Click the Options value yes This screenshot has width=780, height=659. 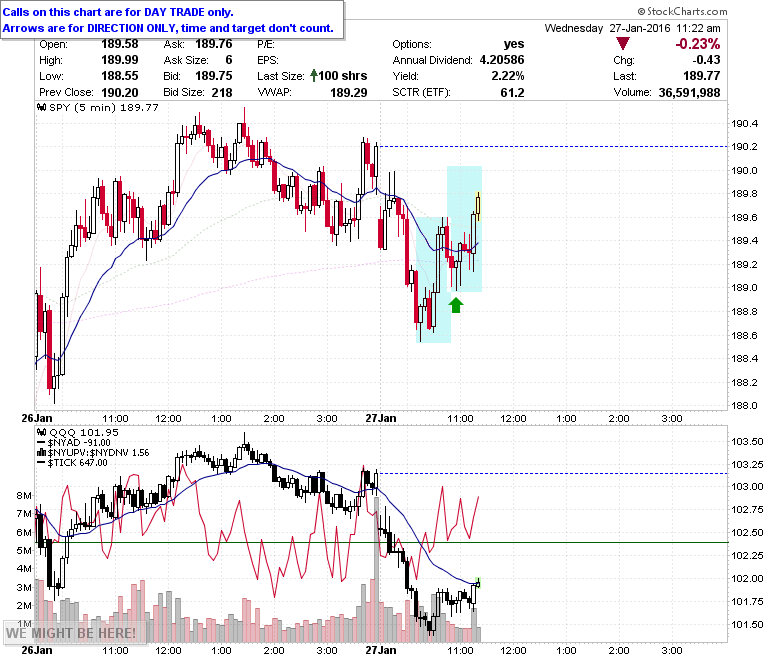[x=514, y=44]
